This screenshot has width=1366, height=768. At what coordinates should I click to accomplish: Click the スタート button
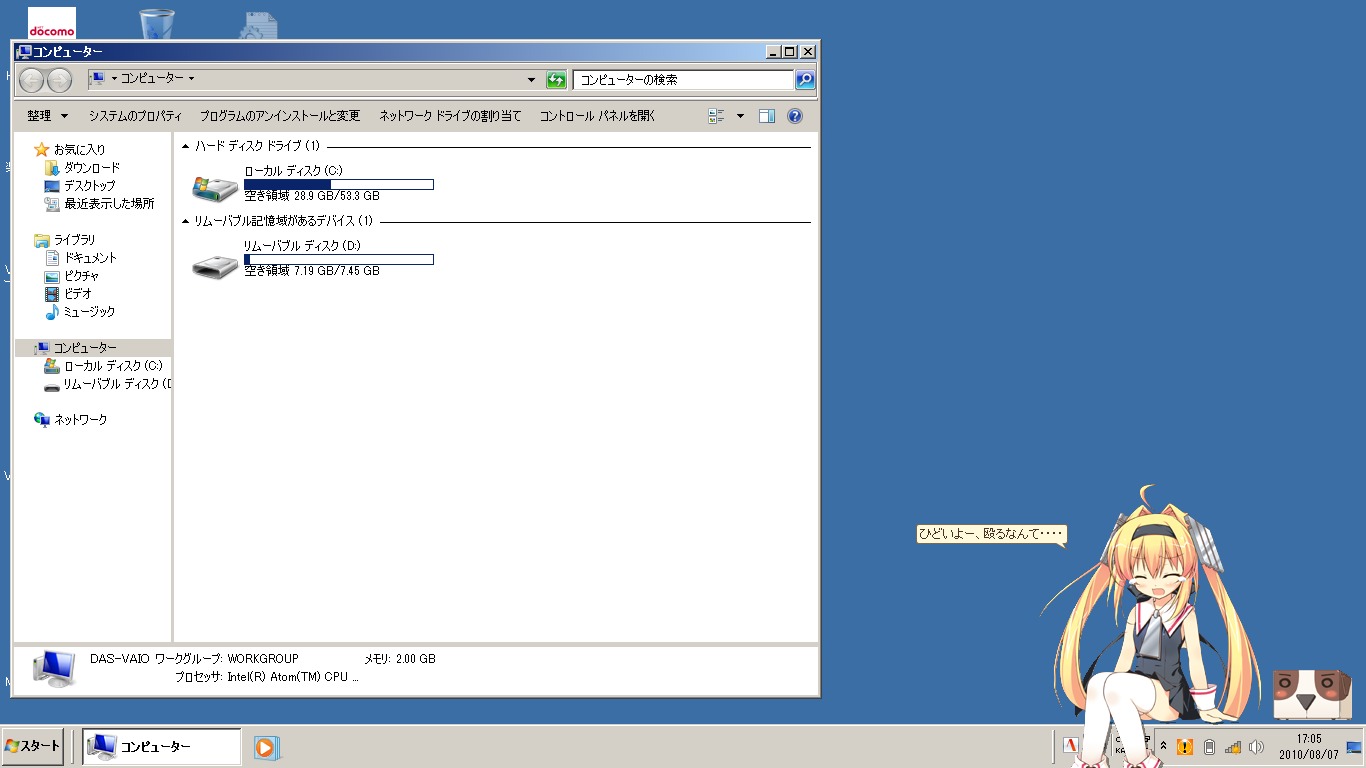pyautogui.click(x=33, y=746)
